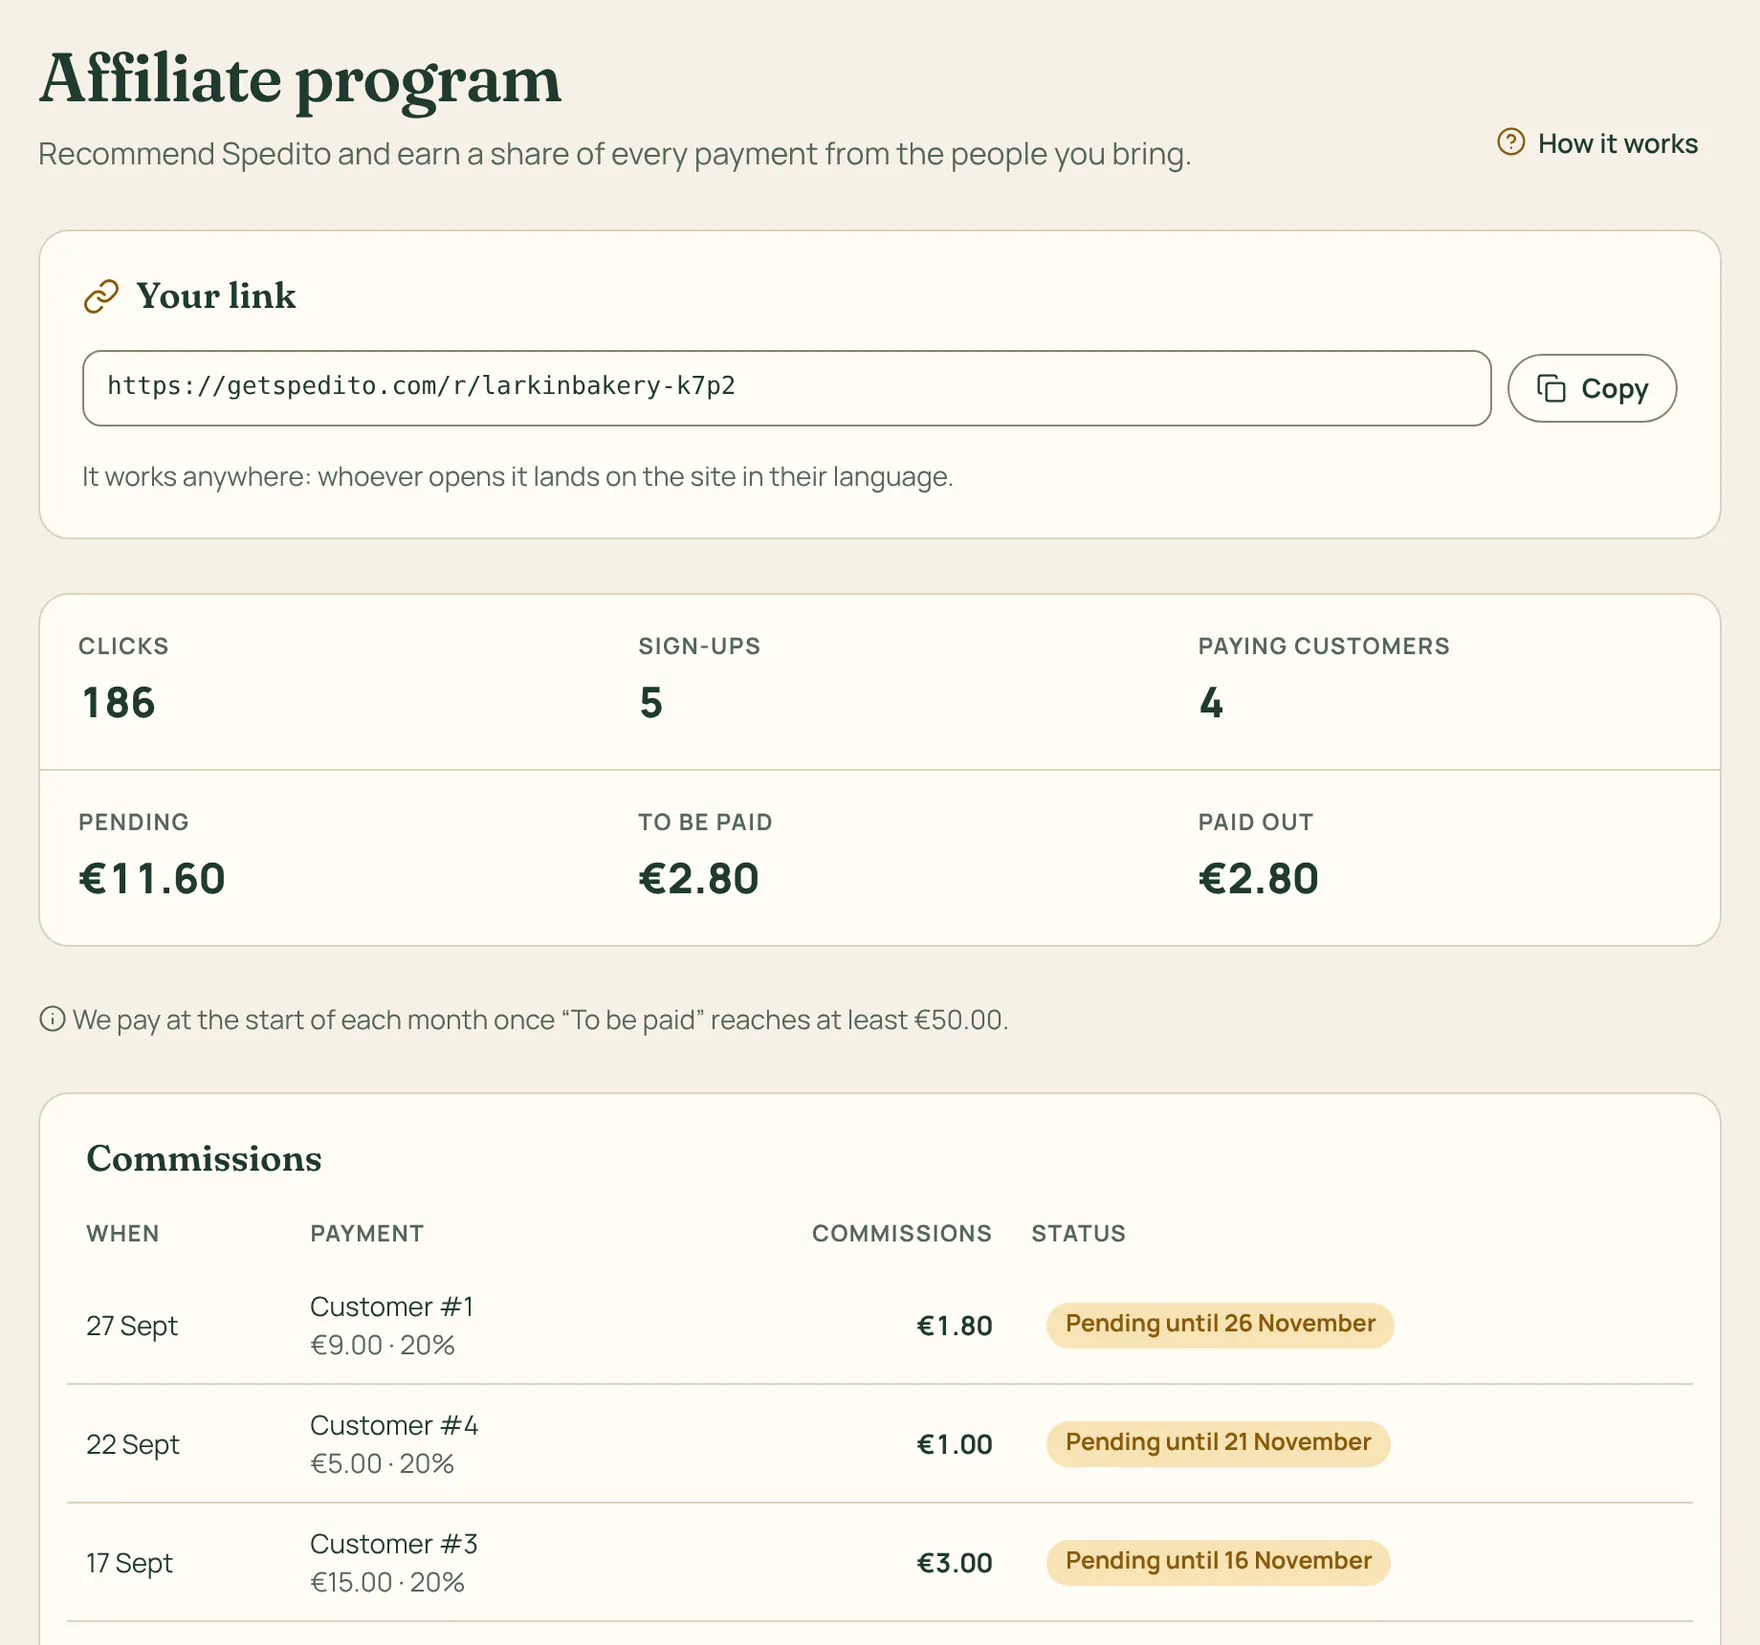Click the '€15.00 · 20%' payment detail
The height and width of the screenshot is (1645, 1760).
tap(387, 1582)
